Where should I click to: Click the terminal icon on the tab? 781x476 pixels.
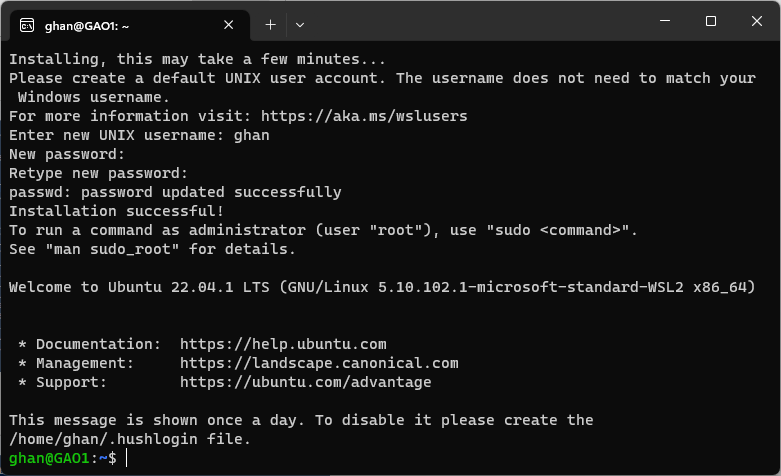27,24
